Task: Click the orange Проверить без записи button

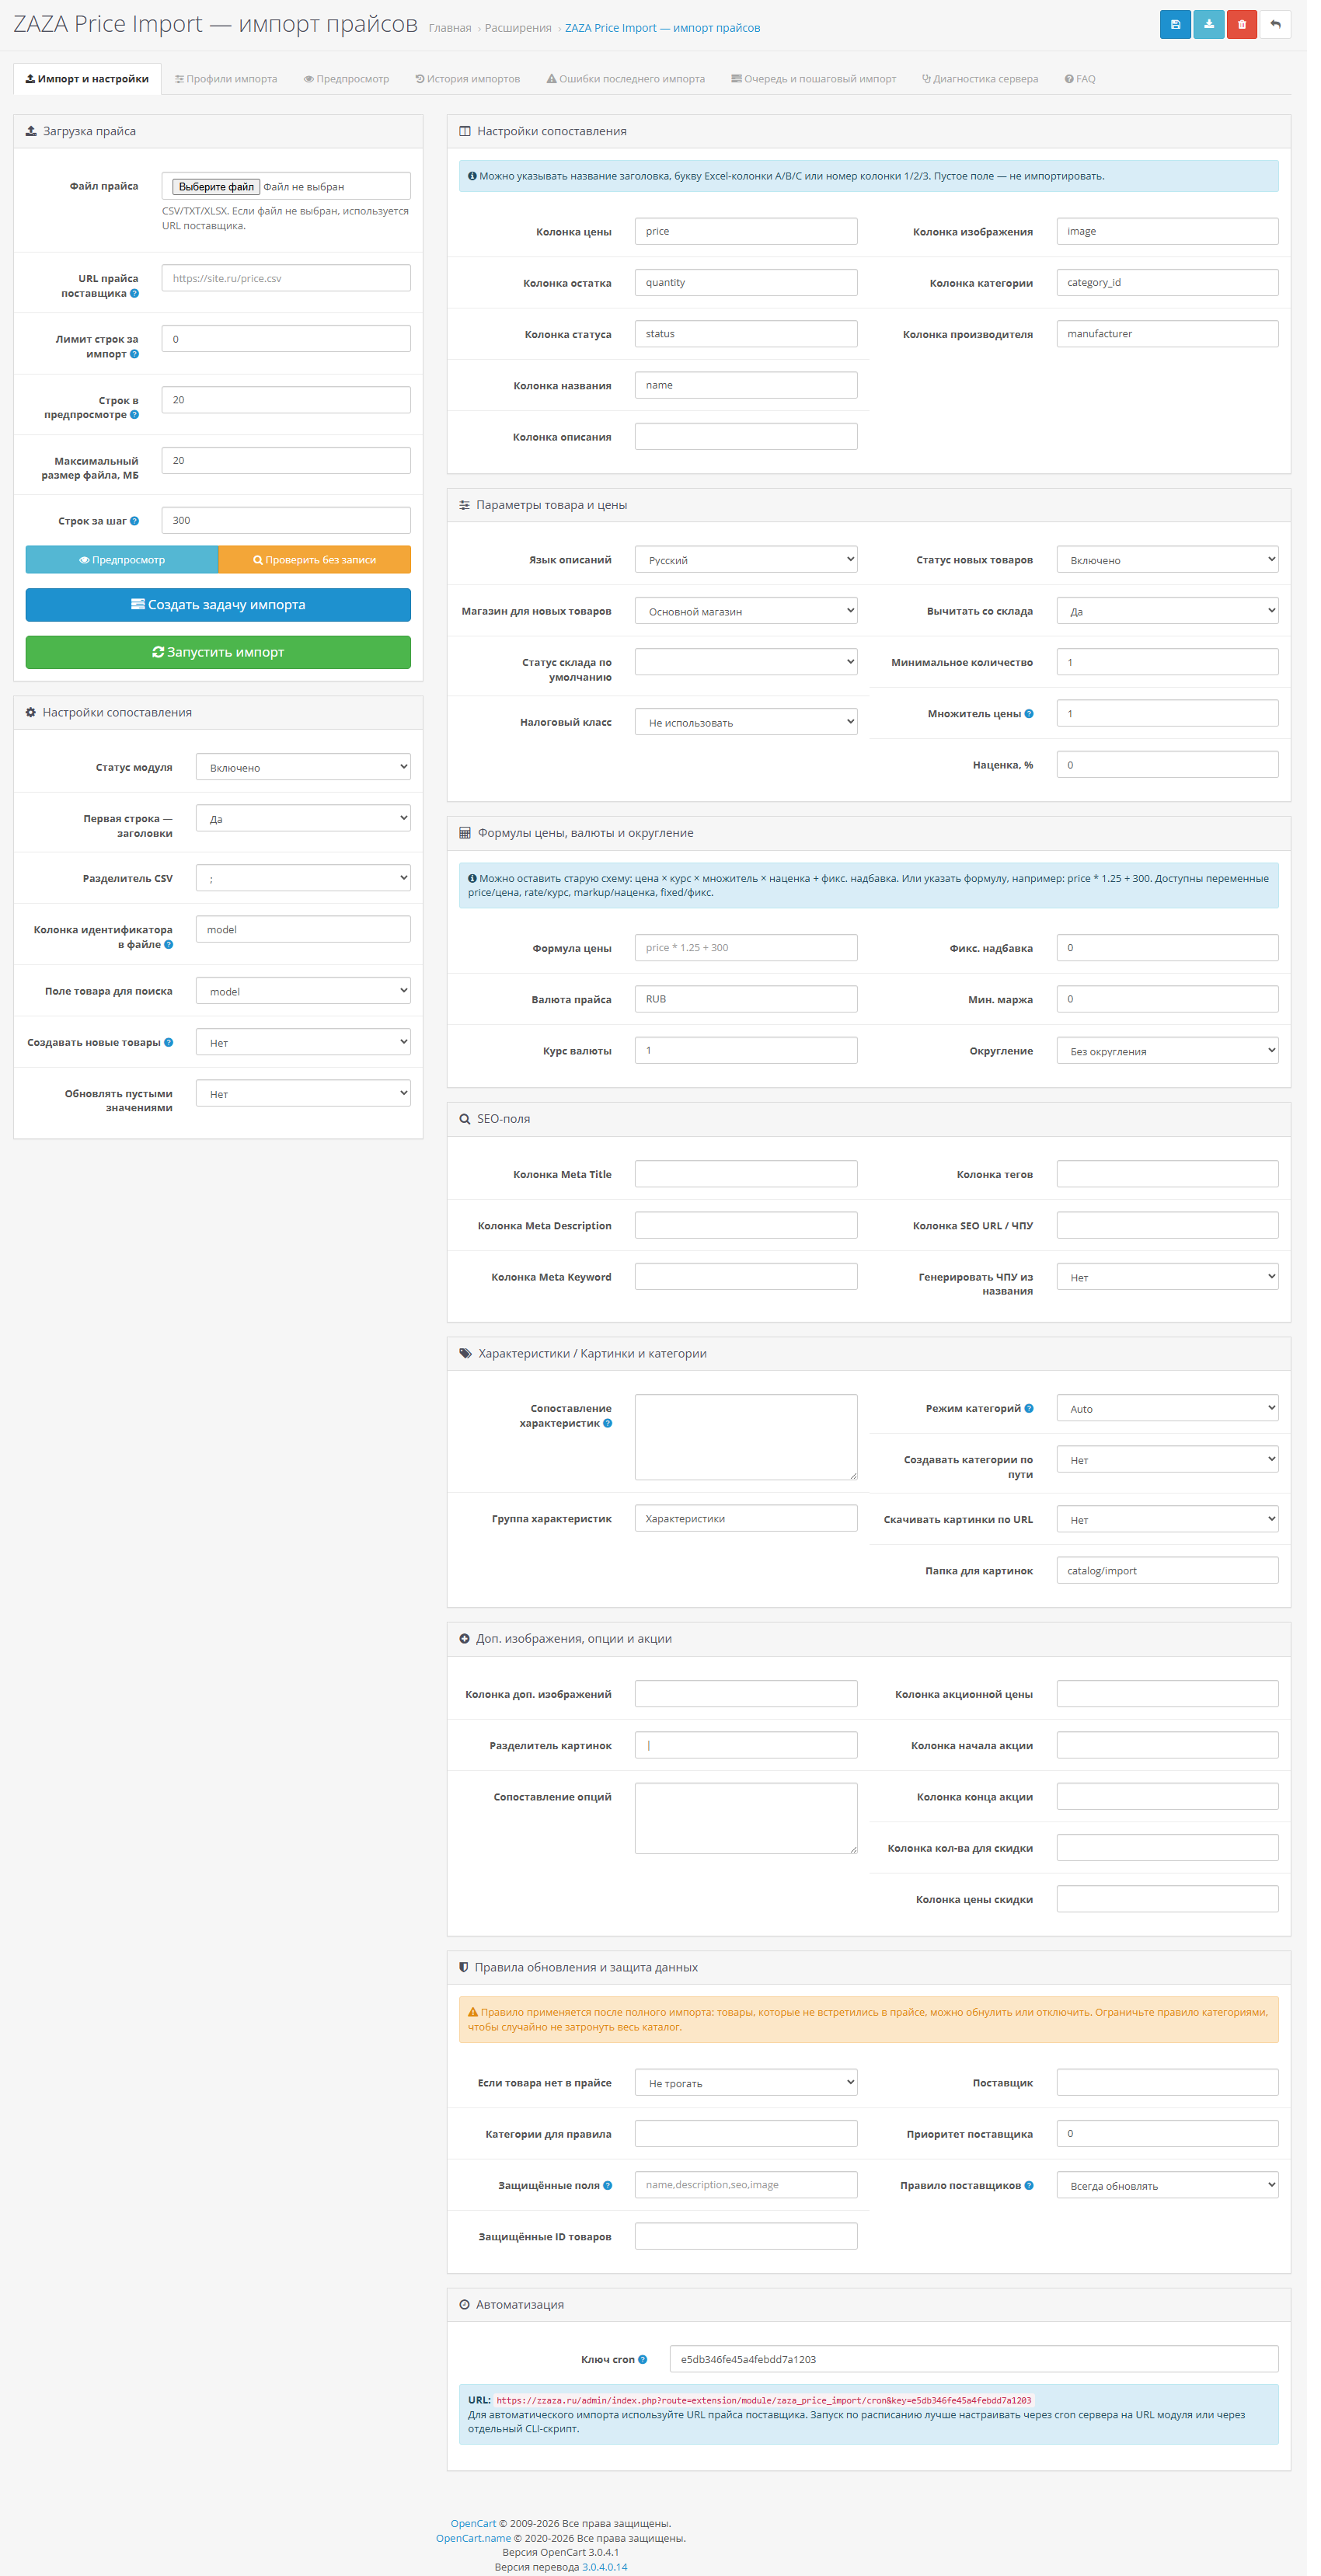Action: [314, 560]
